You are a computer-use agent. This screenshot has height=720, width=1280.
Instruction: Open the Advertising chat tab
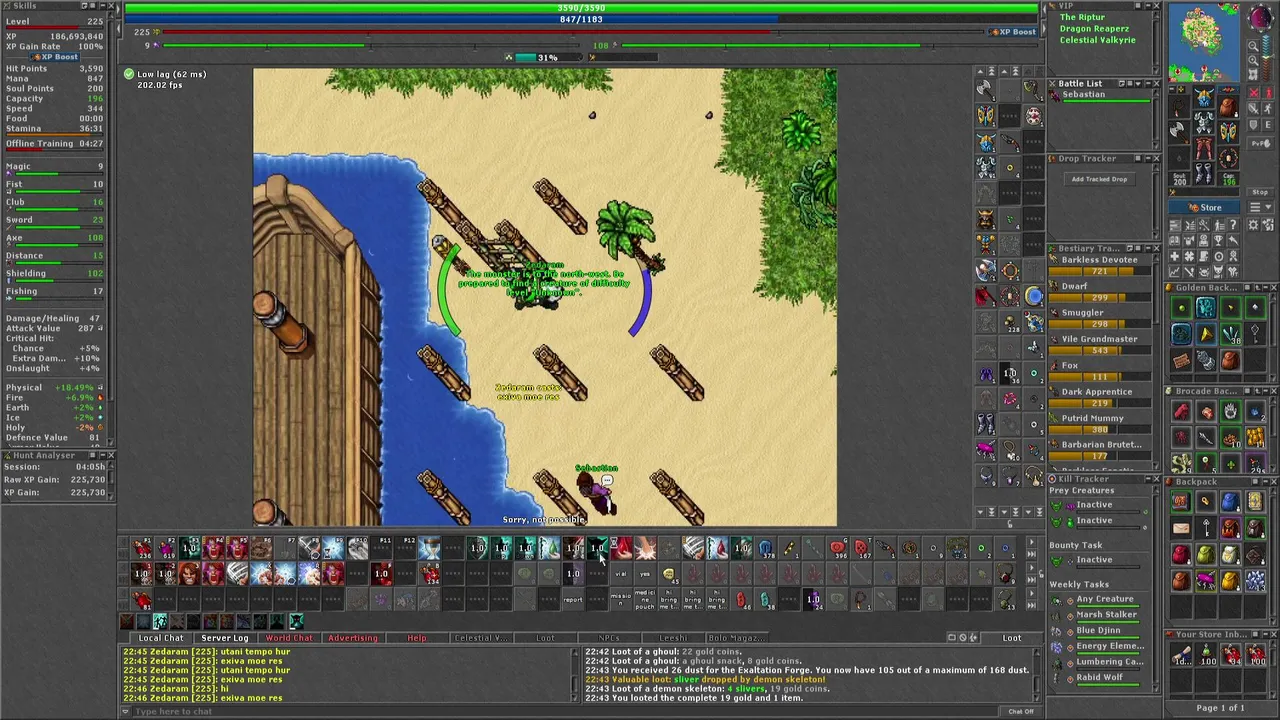[353, 638]
